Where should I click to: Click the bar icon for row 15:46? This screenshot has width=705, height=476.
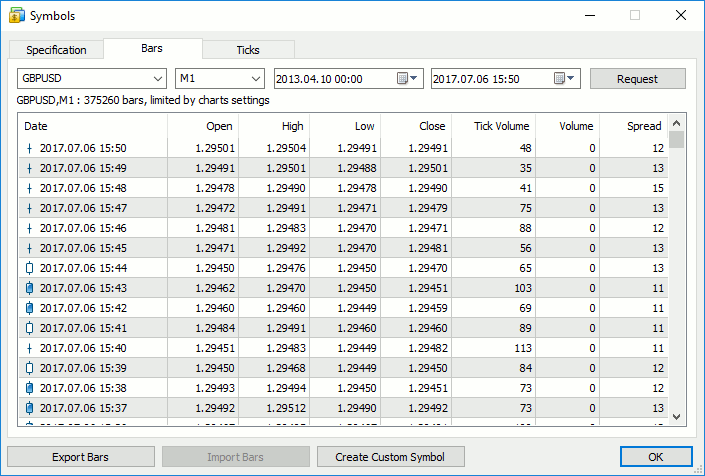[29, 228]
